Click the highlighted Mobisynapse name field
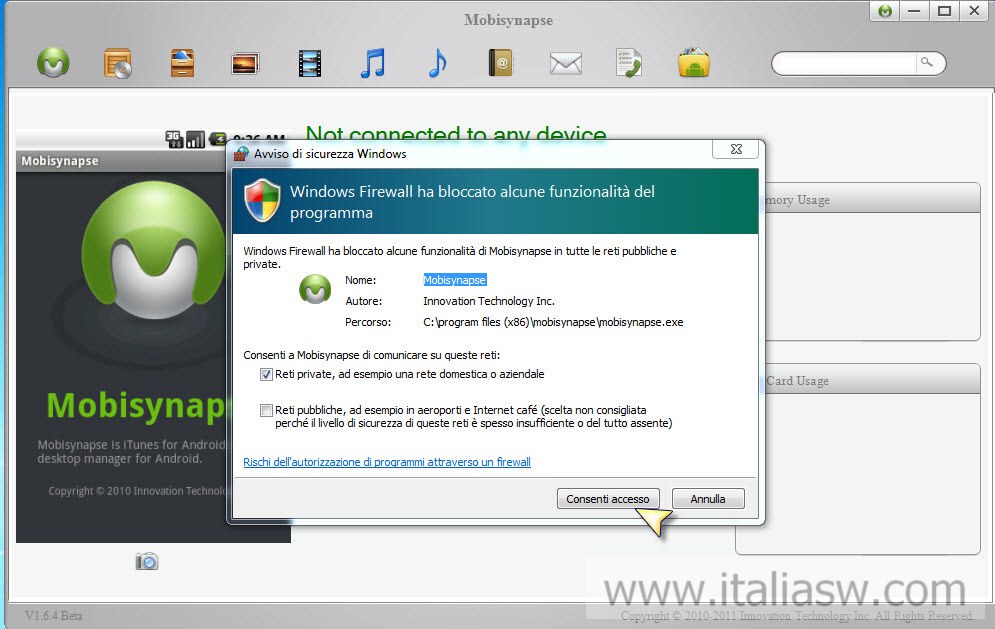The width and height of the screenshot is (995, 629). (x=455, y=280)
